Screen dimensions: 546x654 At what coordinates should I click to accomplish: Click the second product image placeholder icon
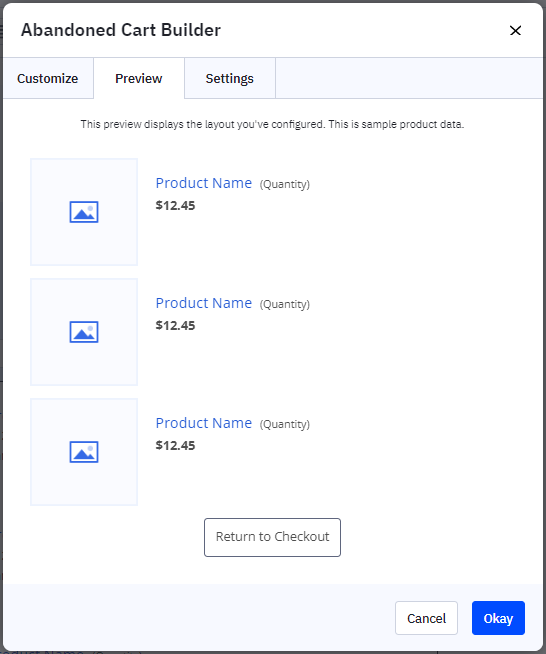tap(84, 332)
